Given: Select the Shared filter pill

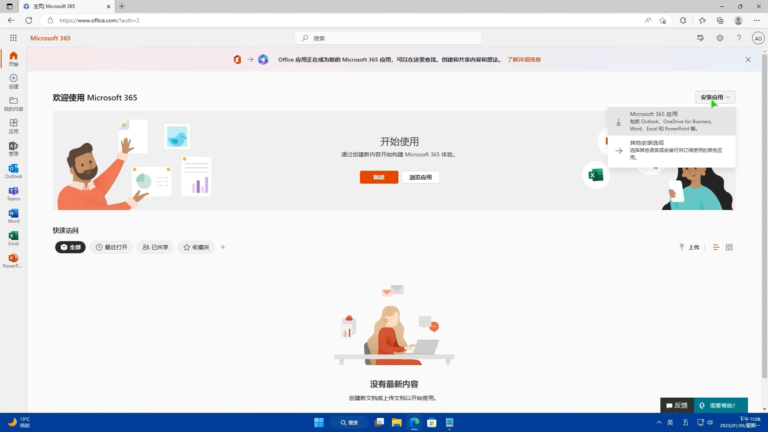Looking at the screenshot, I should tap(155, 247).
